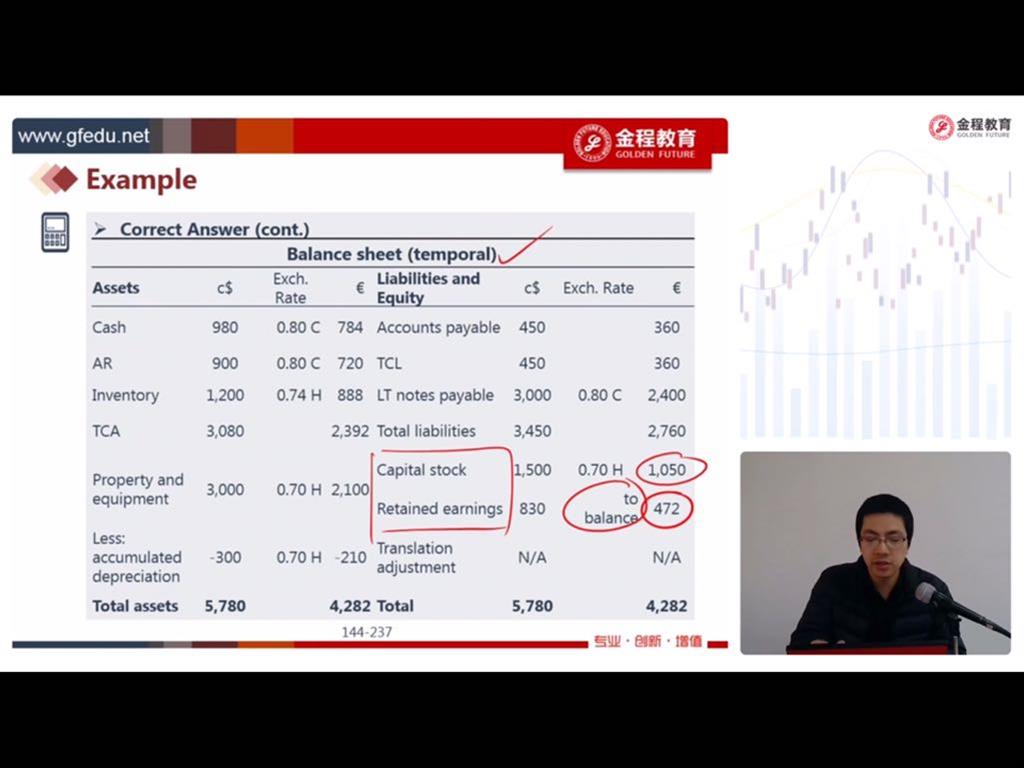Image resolution: width=1024 pixels, height=768 pixels.
Task: Select the accumulated depreciation euro value -210
Action: [x=351, y=557]
